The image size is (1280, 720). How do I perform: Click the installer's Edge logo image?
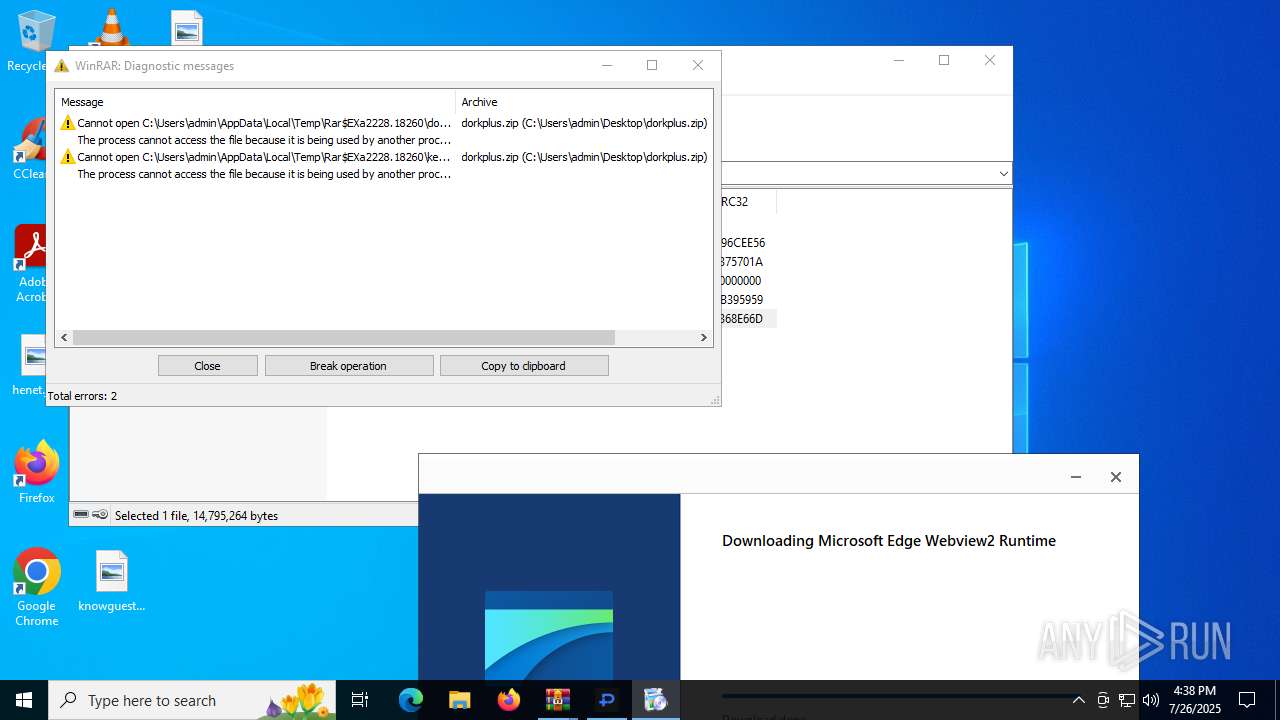tap(549, 635)
